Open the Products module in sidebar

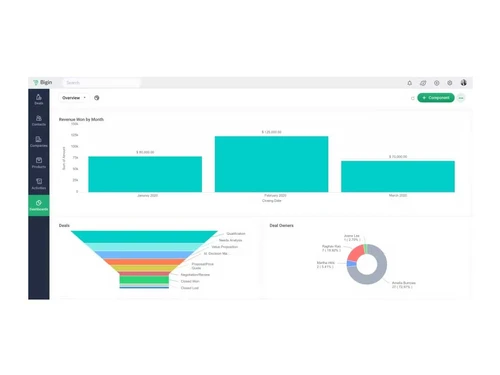(39, 163)
